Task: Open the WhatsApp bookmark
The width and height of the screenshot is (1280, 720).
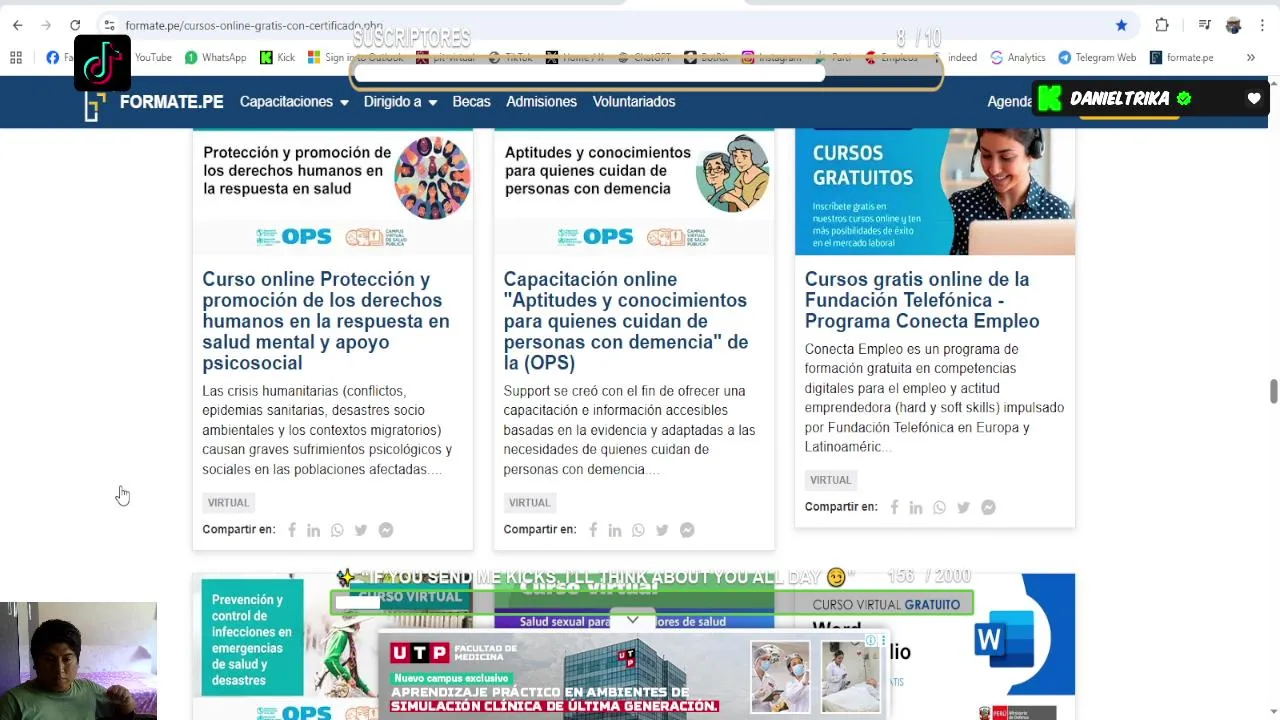Action: pos(216,58)
